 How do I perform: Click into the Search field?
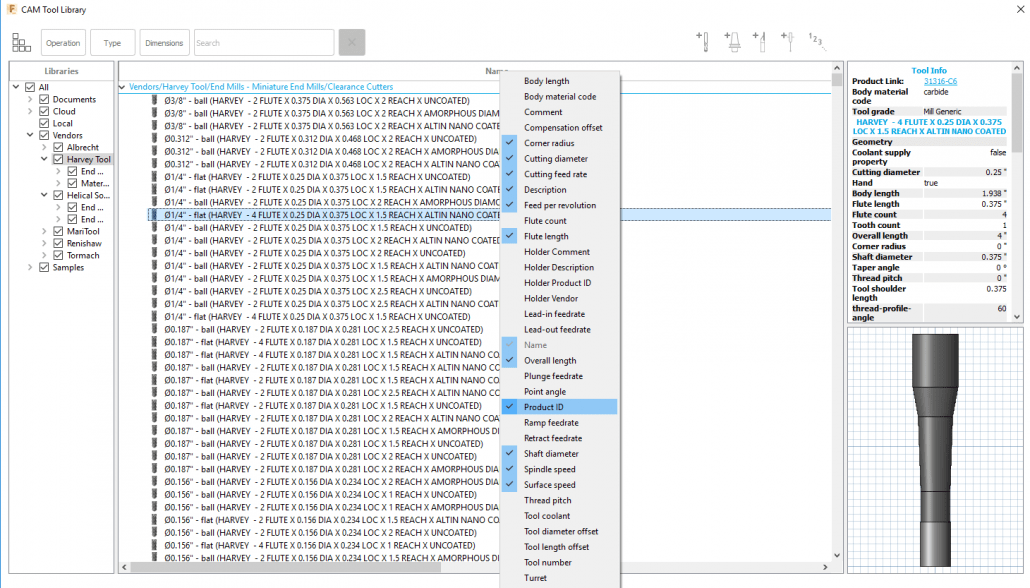point(264,43)
